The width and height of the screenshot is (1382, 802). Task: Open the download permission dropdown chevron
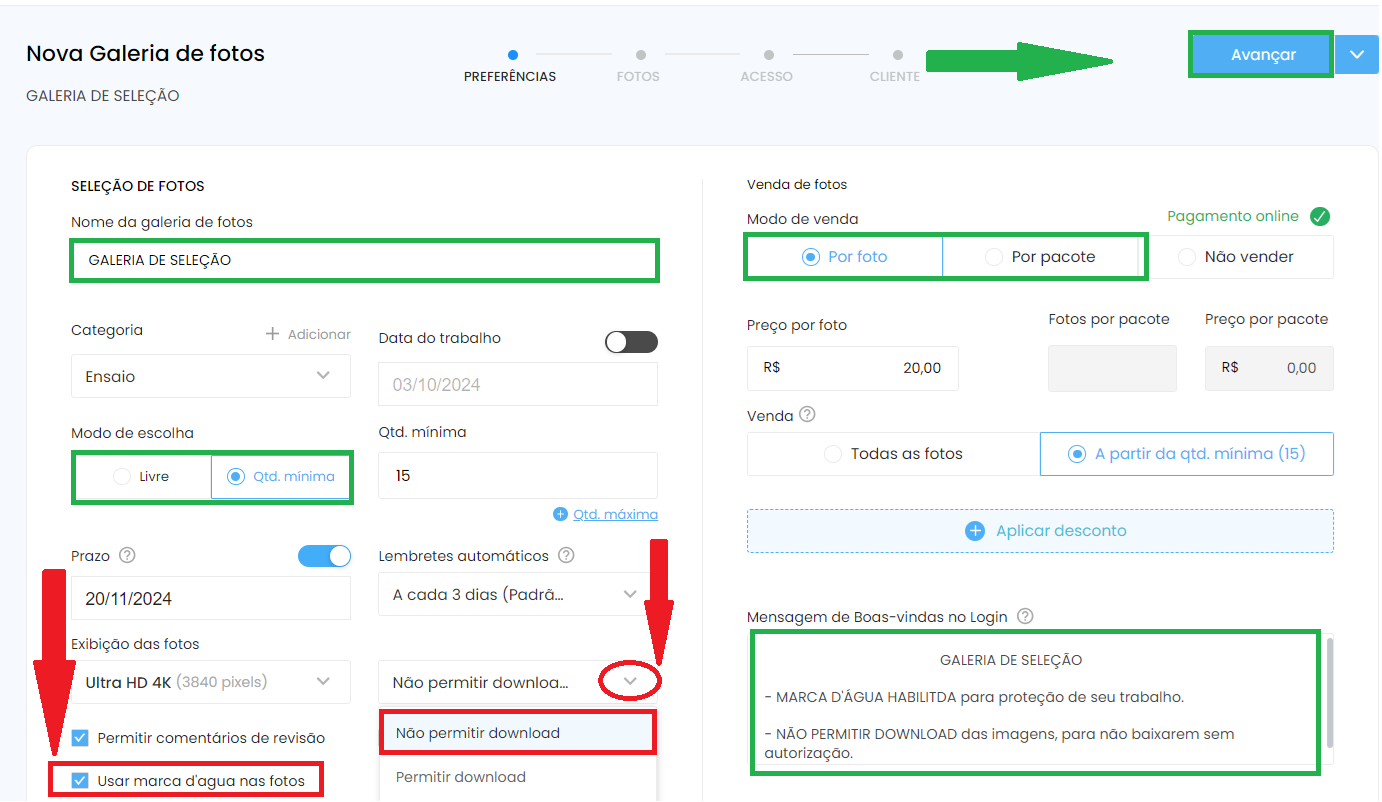click(x=630, y=682)
